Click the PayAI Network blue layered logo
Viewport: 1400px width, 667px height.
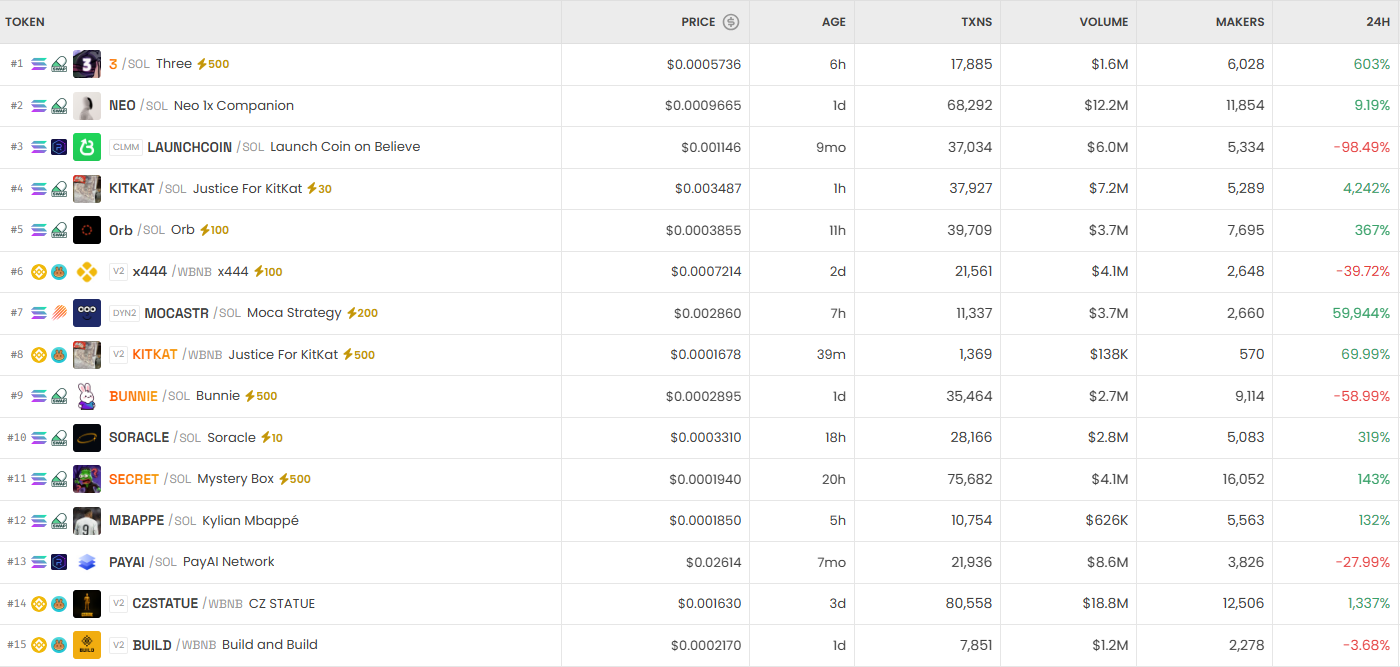click(x=87, y=562)
